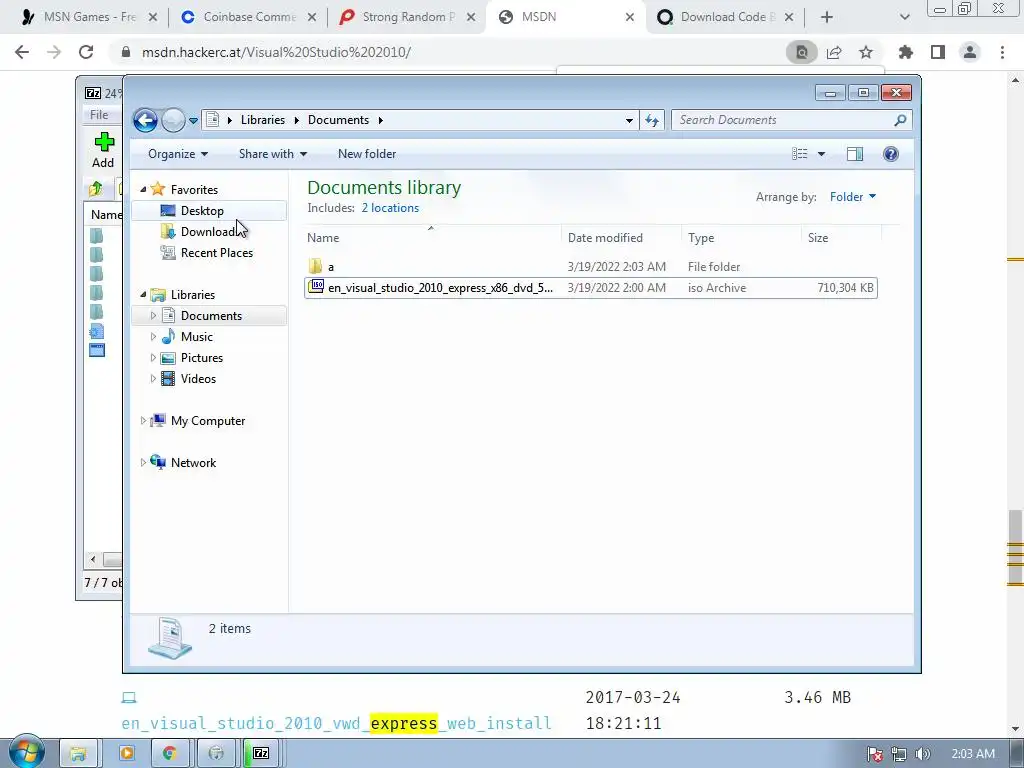
Task: Open Explorer help via question mark icon
Action: [x=891, y=154]
